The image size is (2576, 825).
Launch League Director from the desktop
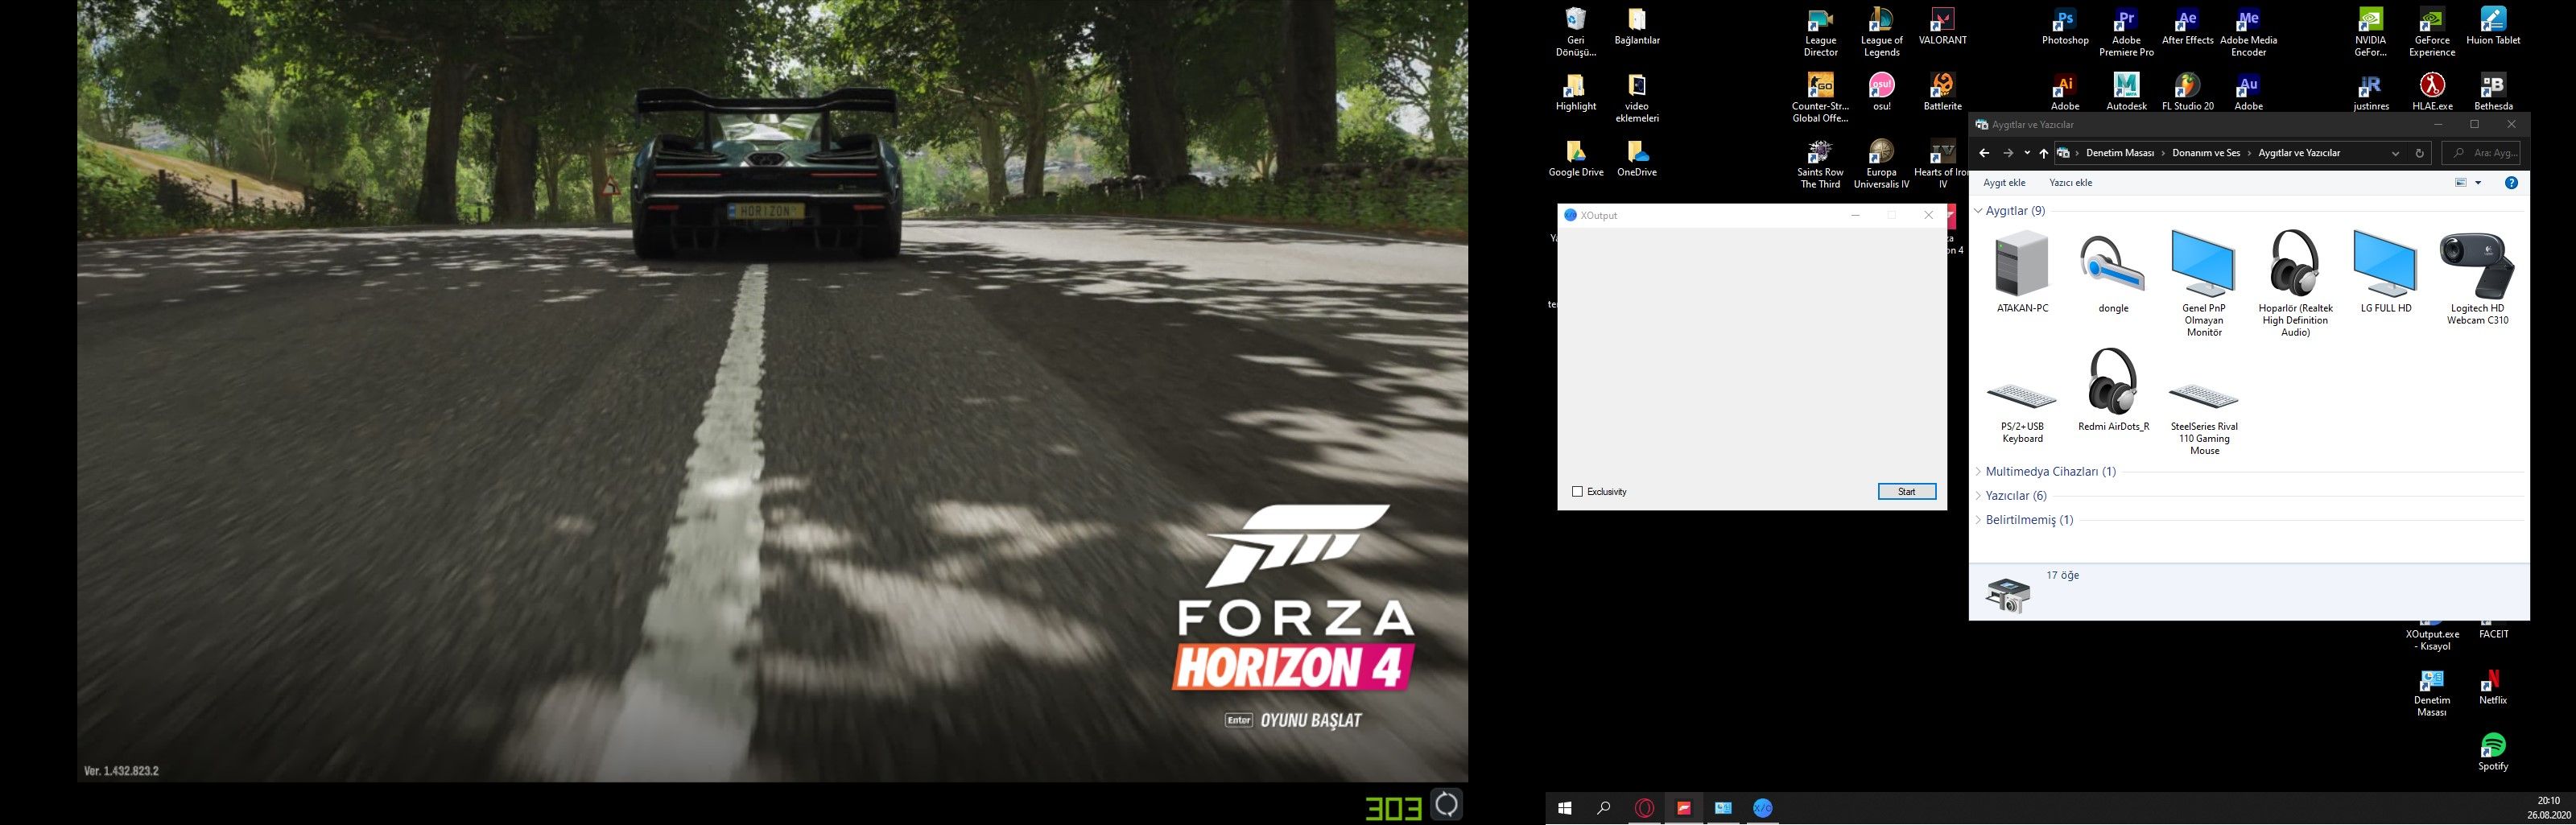pos(1820,32)
